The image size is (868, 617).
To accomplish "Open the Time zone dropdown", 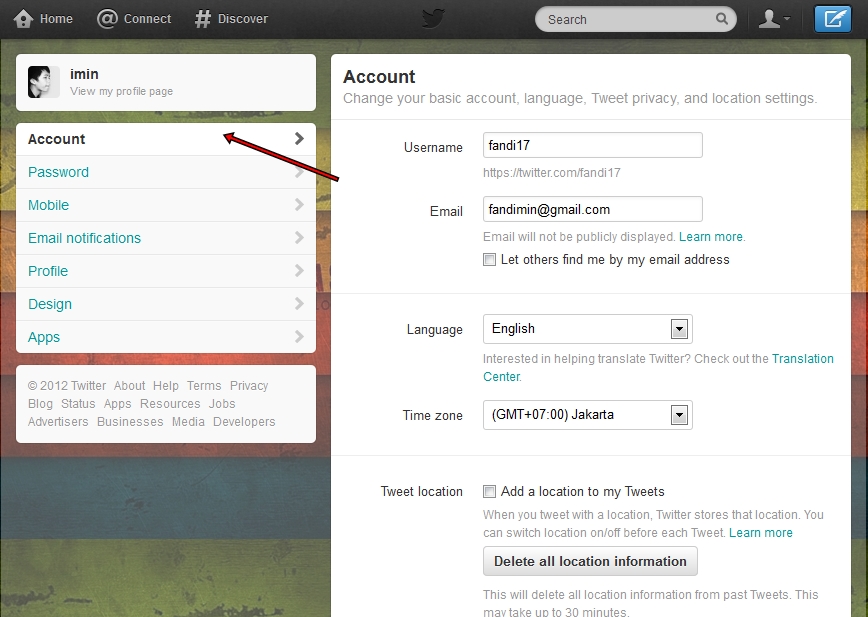I will pyautogui.click(x=587, y=415).
